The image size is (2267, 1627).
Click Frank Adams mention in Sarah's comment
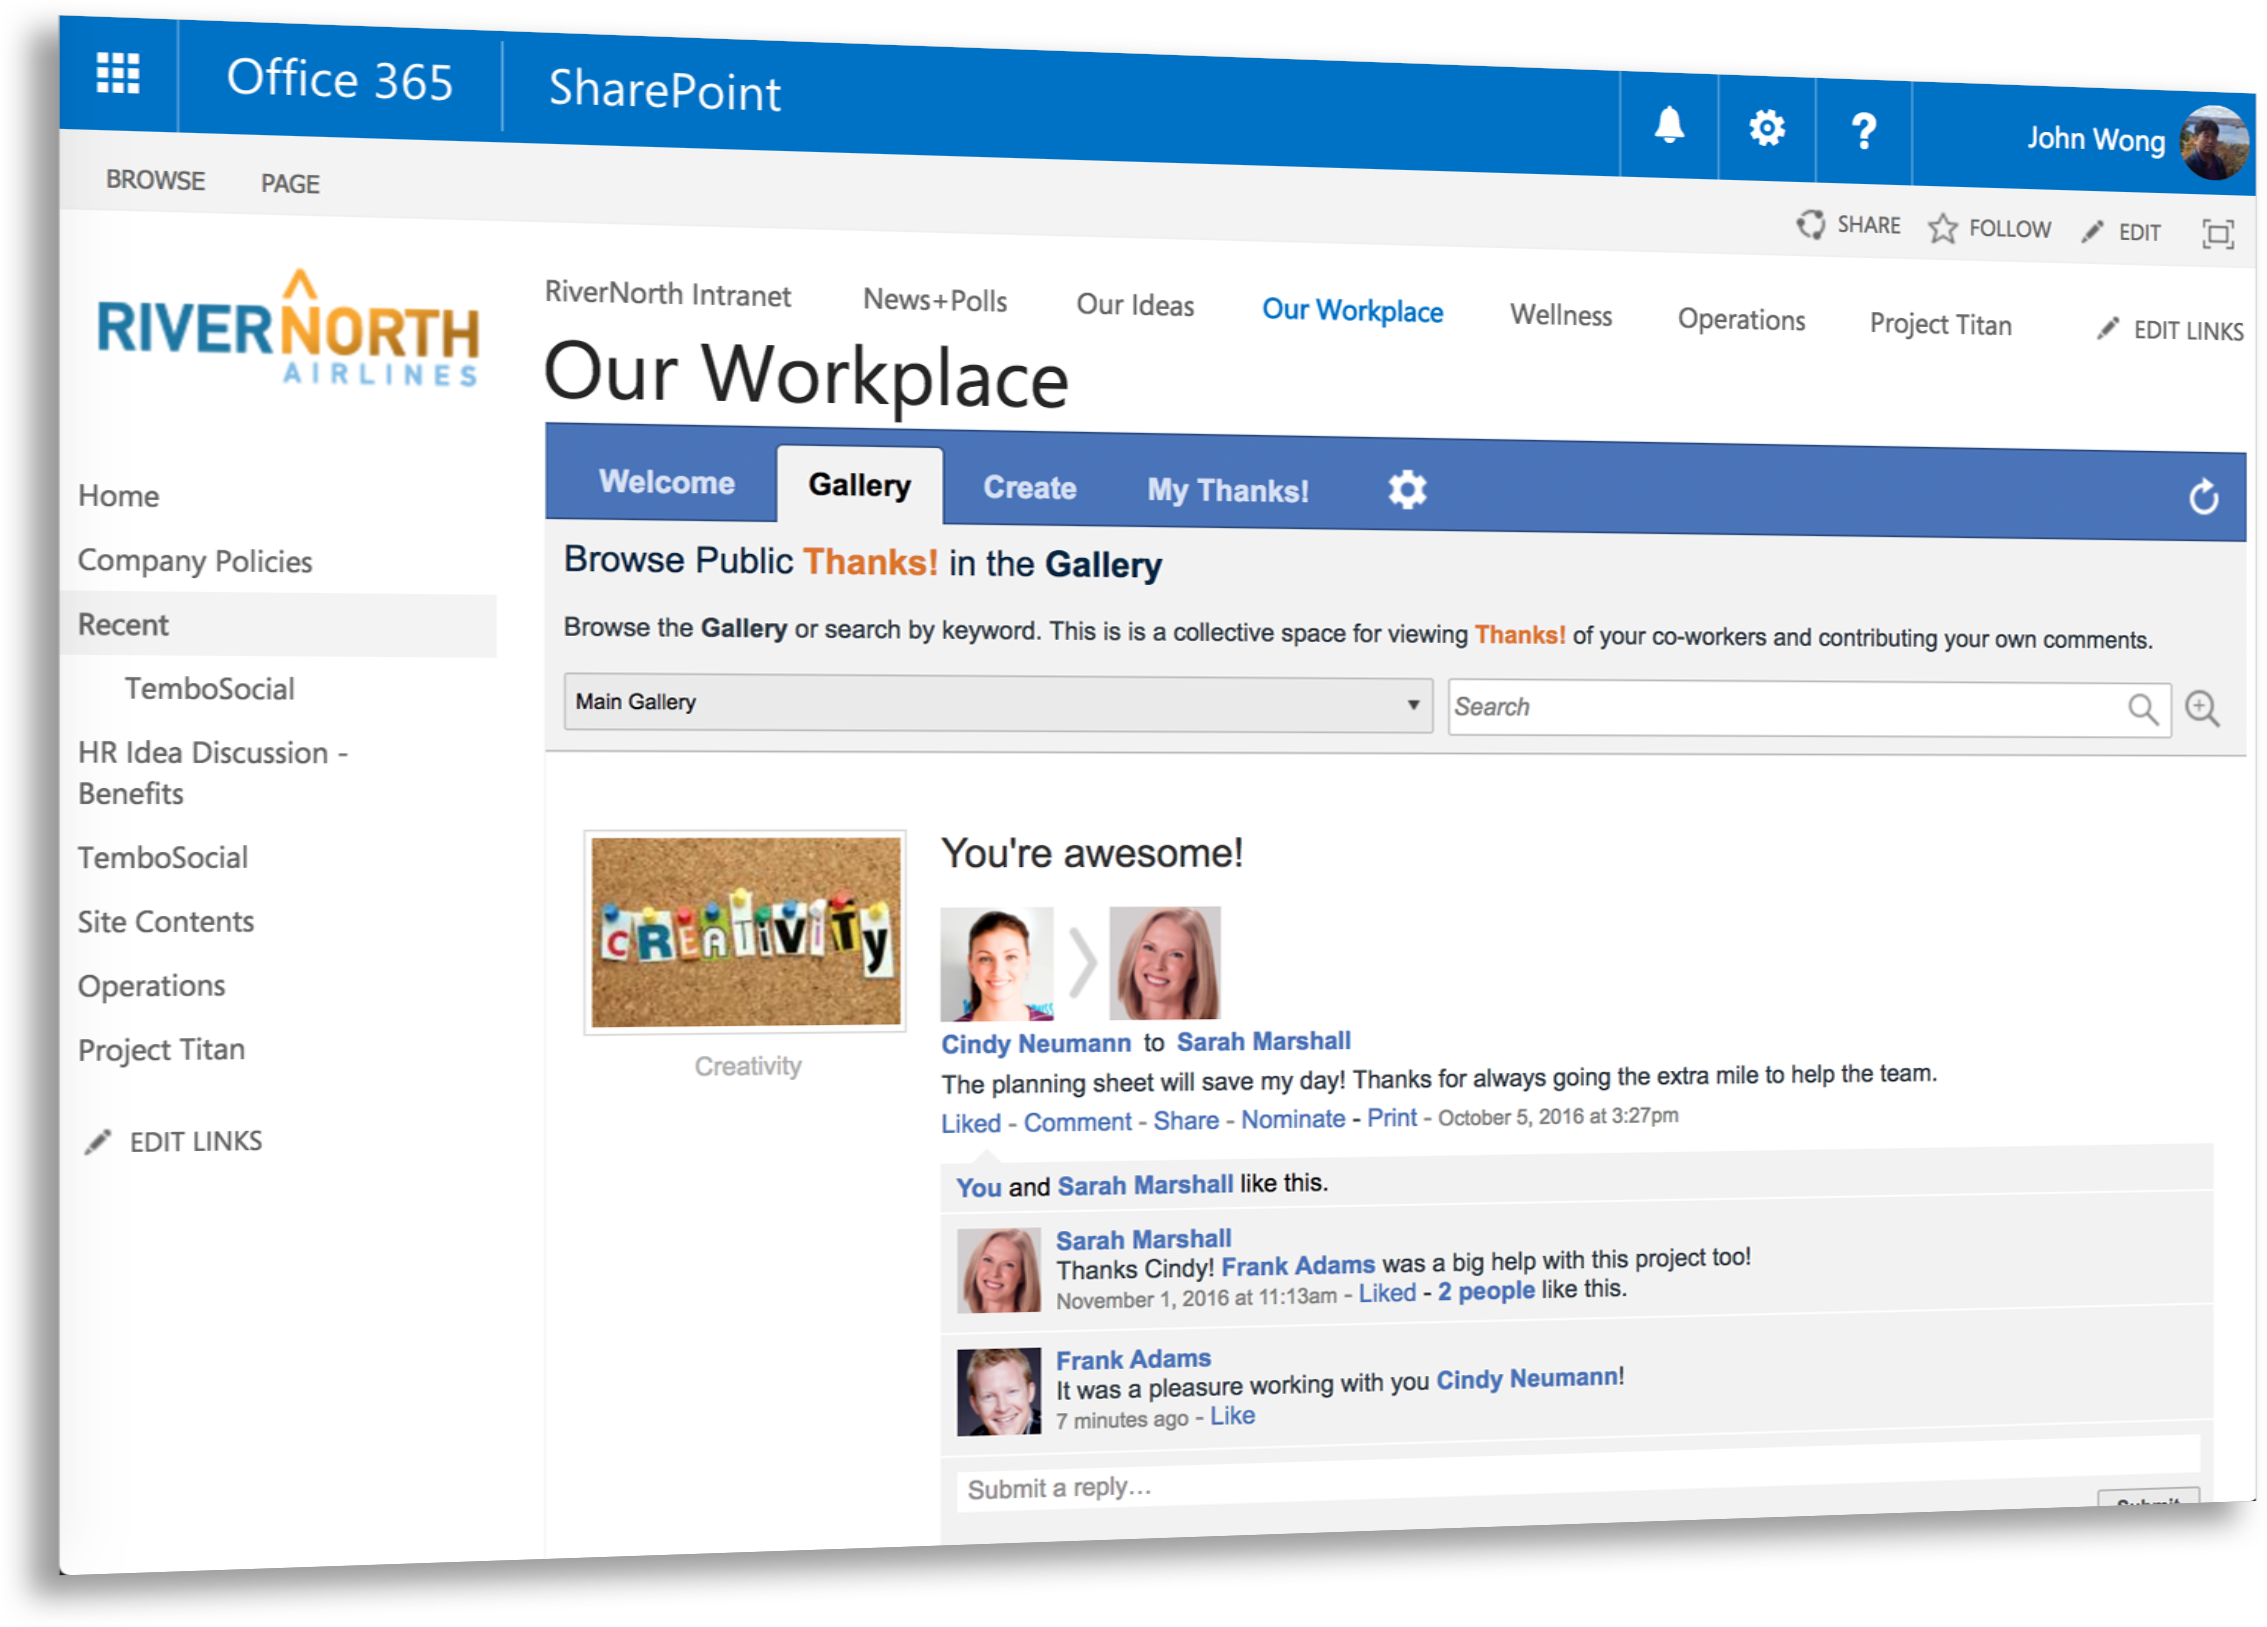1297,1266
